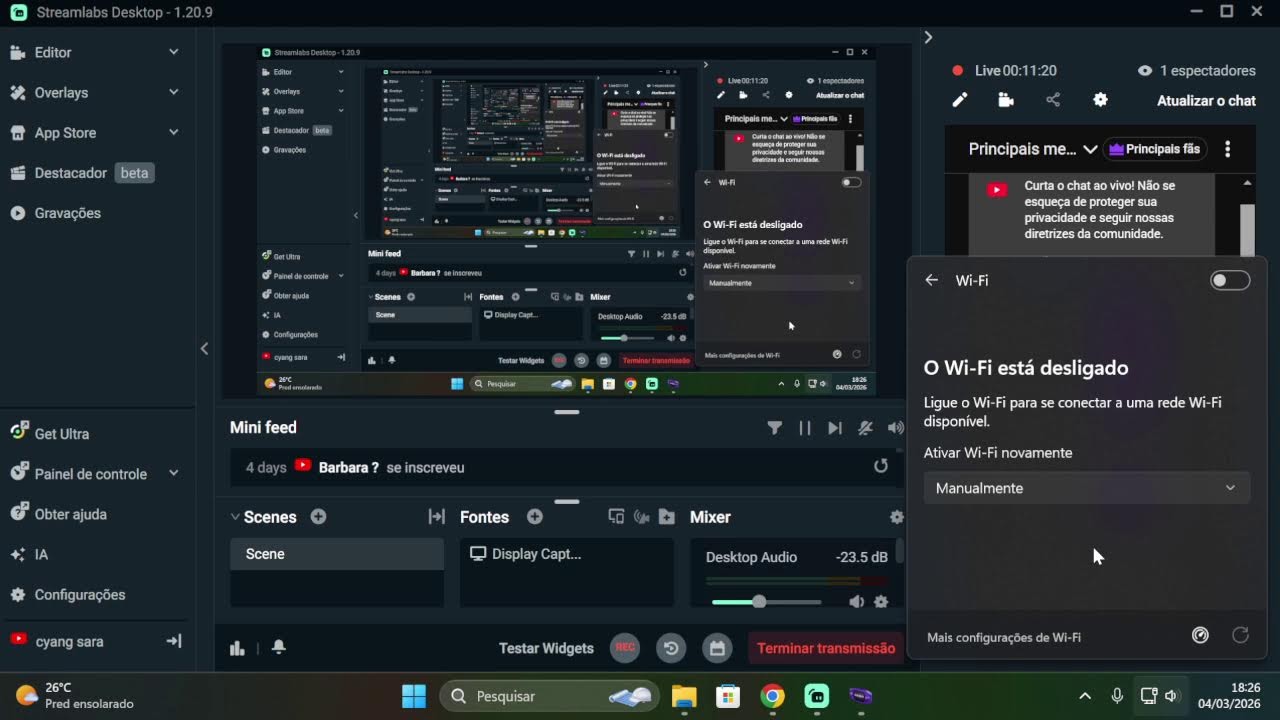
Task: Click the Testar Widgets button
Action: pyautogui.click(x=546, y=648)
